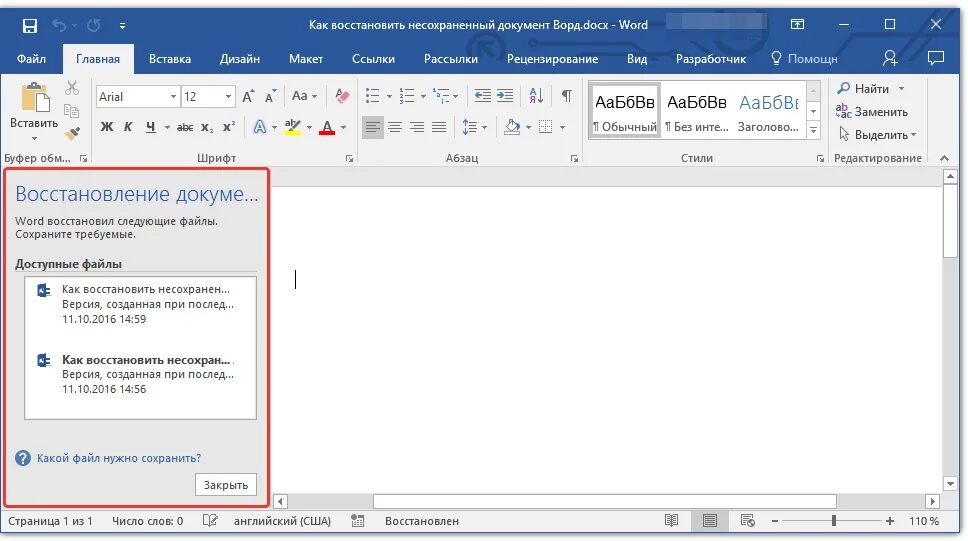Increase font size with the larger A icon
The height and width of the screenshot is (541, 968).
248,96
